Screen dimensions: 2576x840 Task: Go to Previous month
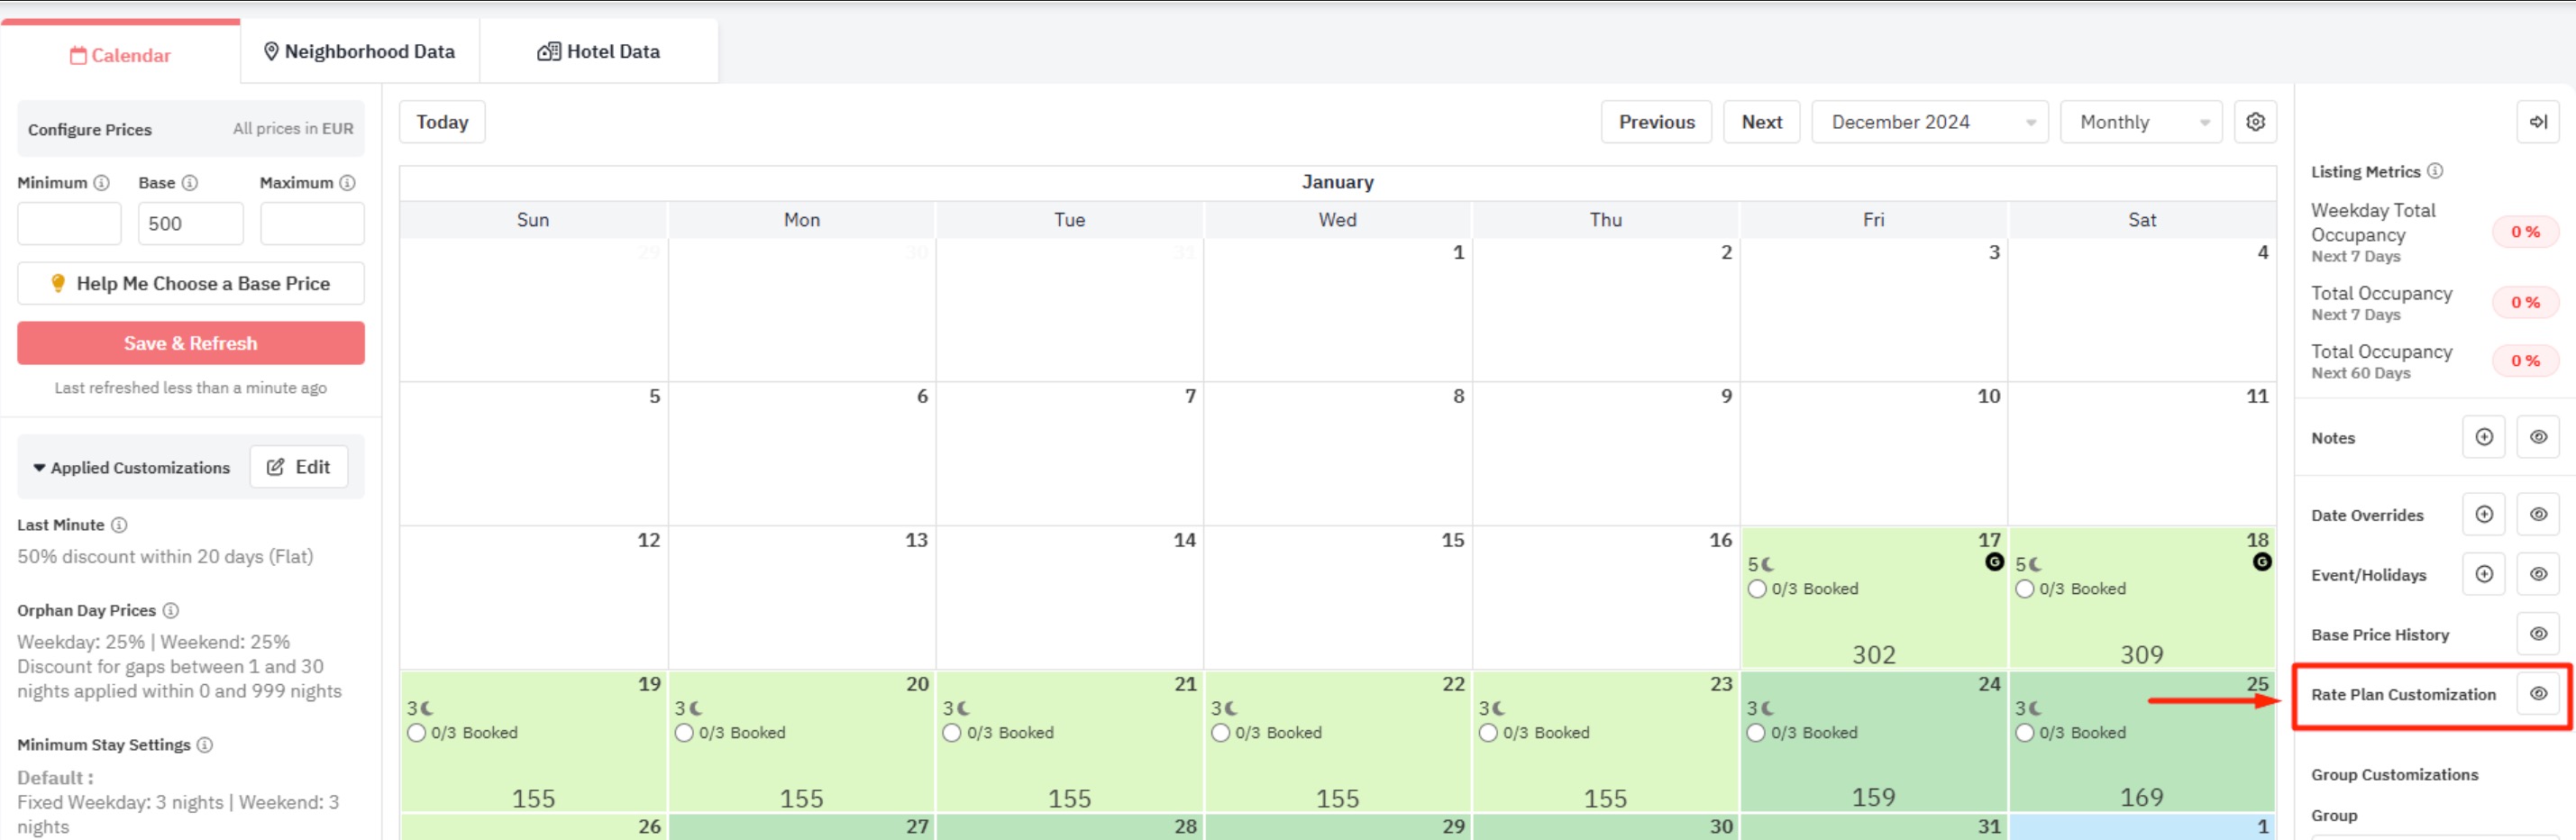(1656, 122)
